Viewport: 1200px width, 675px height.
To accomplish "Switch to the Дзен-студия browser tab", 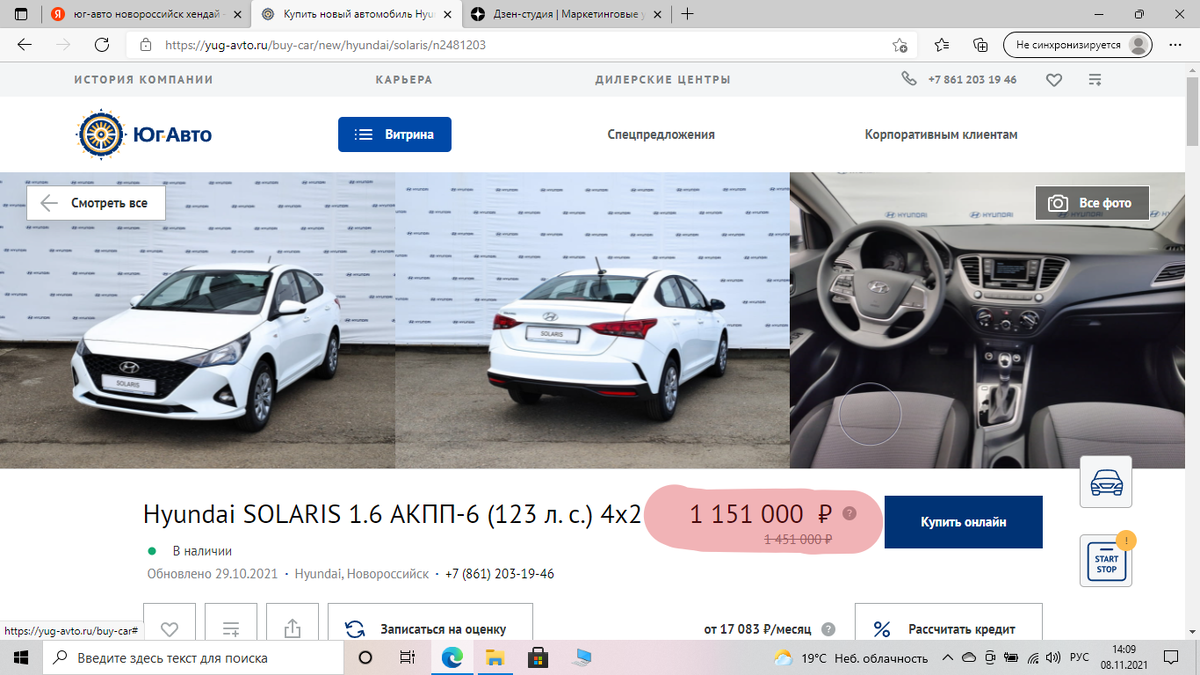I will [x=560, y=15].
